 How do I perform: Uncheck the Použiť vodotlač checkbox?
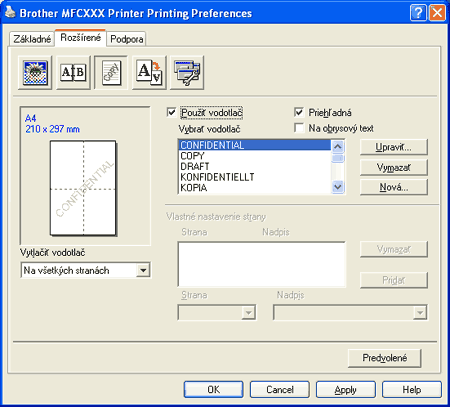coord(171,112)
